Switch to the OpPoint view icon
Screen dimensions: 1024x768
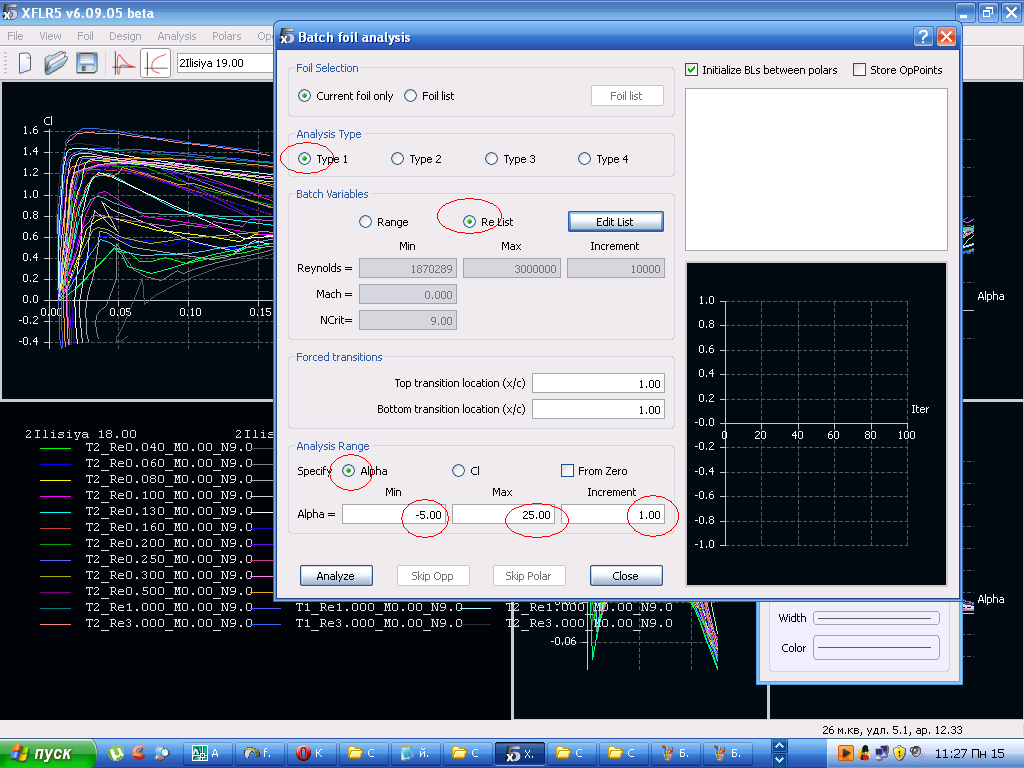point(122,63)
